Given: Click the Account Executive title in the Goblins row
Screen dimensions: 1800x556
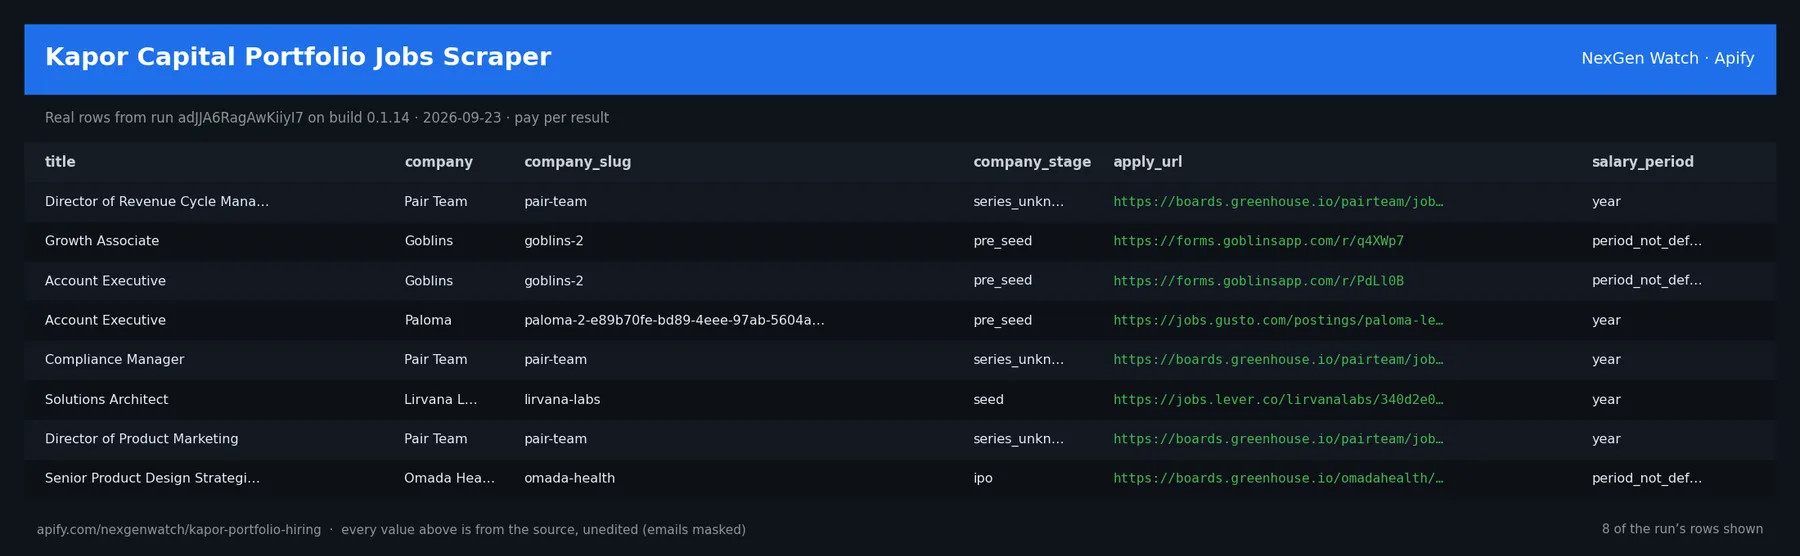Looking at the screenshot, I should (105, 281).
